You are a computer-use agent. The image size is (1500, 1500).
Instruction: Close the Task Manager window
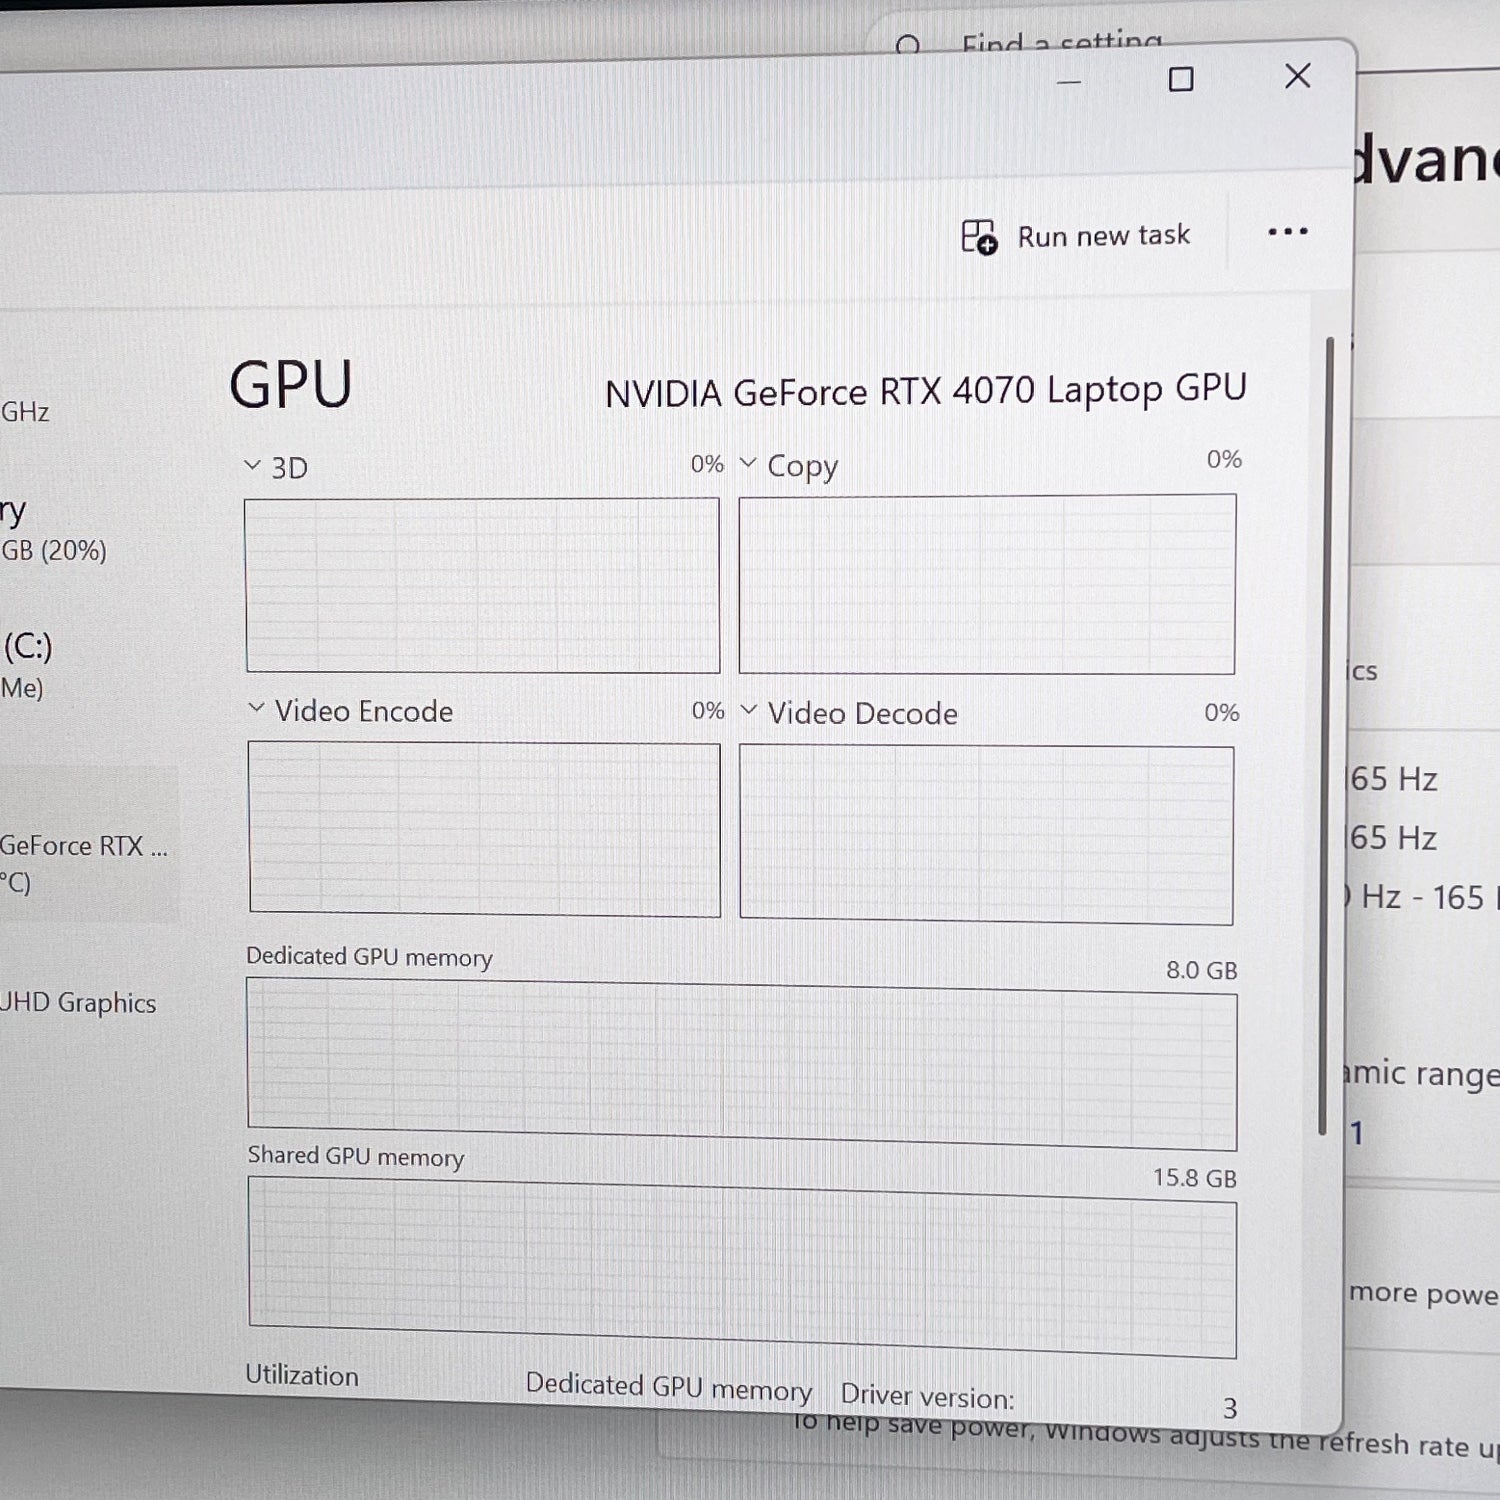pyautogui.click(x=1297, y=76)
